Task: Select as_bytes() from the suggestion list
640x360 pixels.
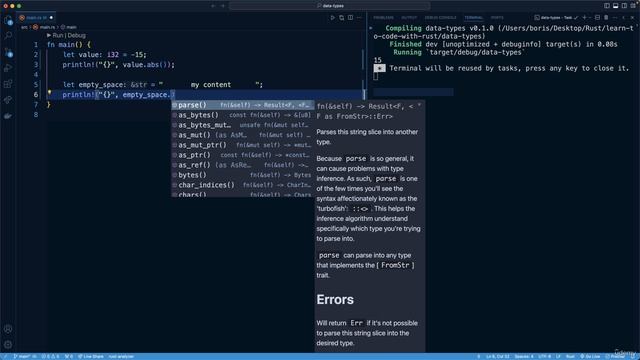Action: coord(242,115)
